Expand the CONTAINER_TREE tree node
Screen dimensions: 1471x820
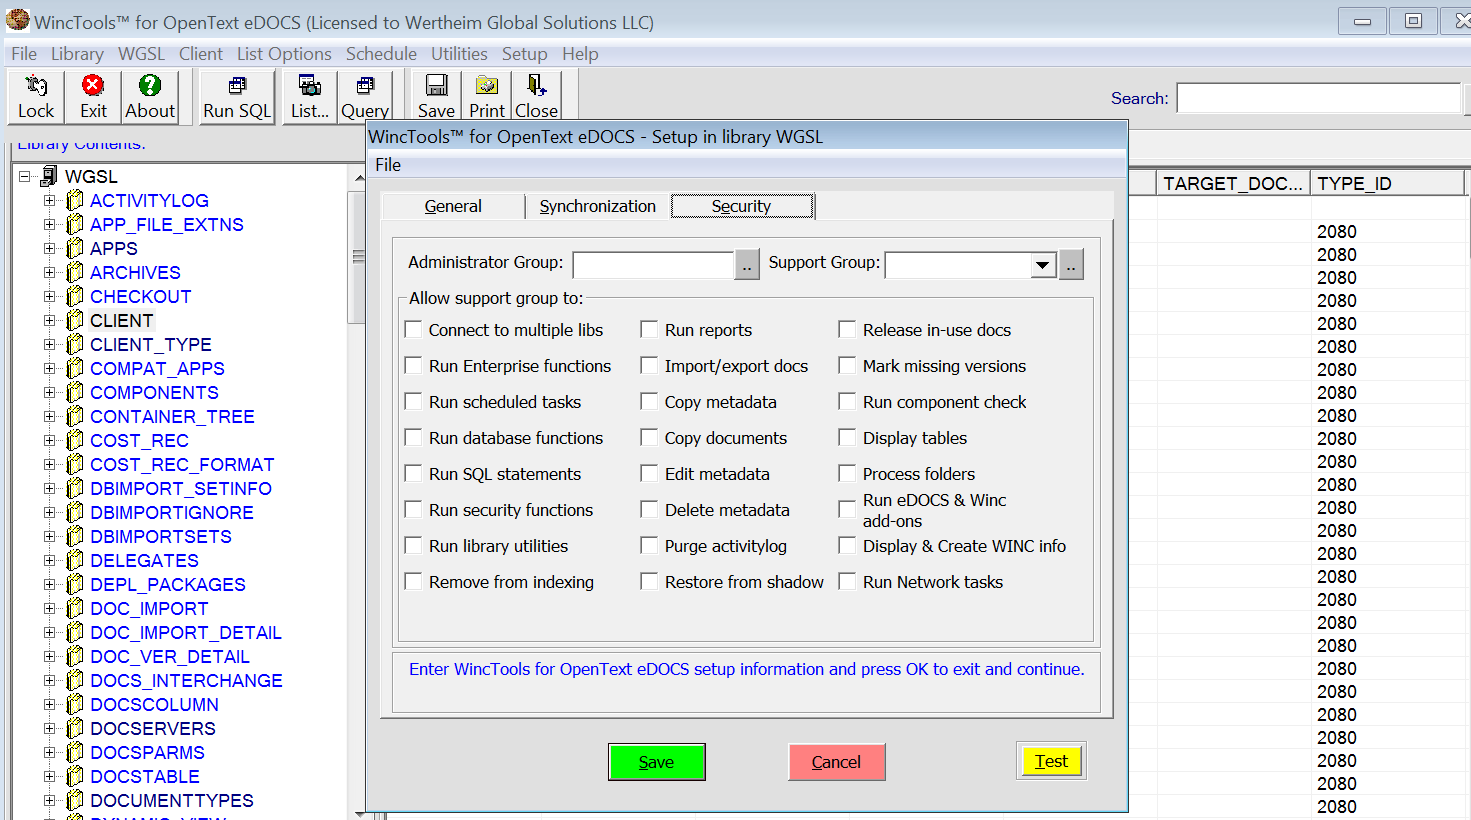tap(49, 417)
